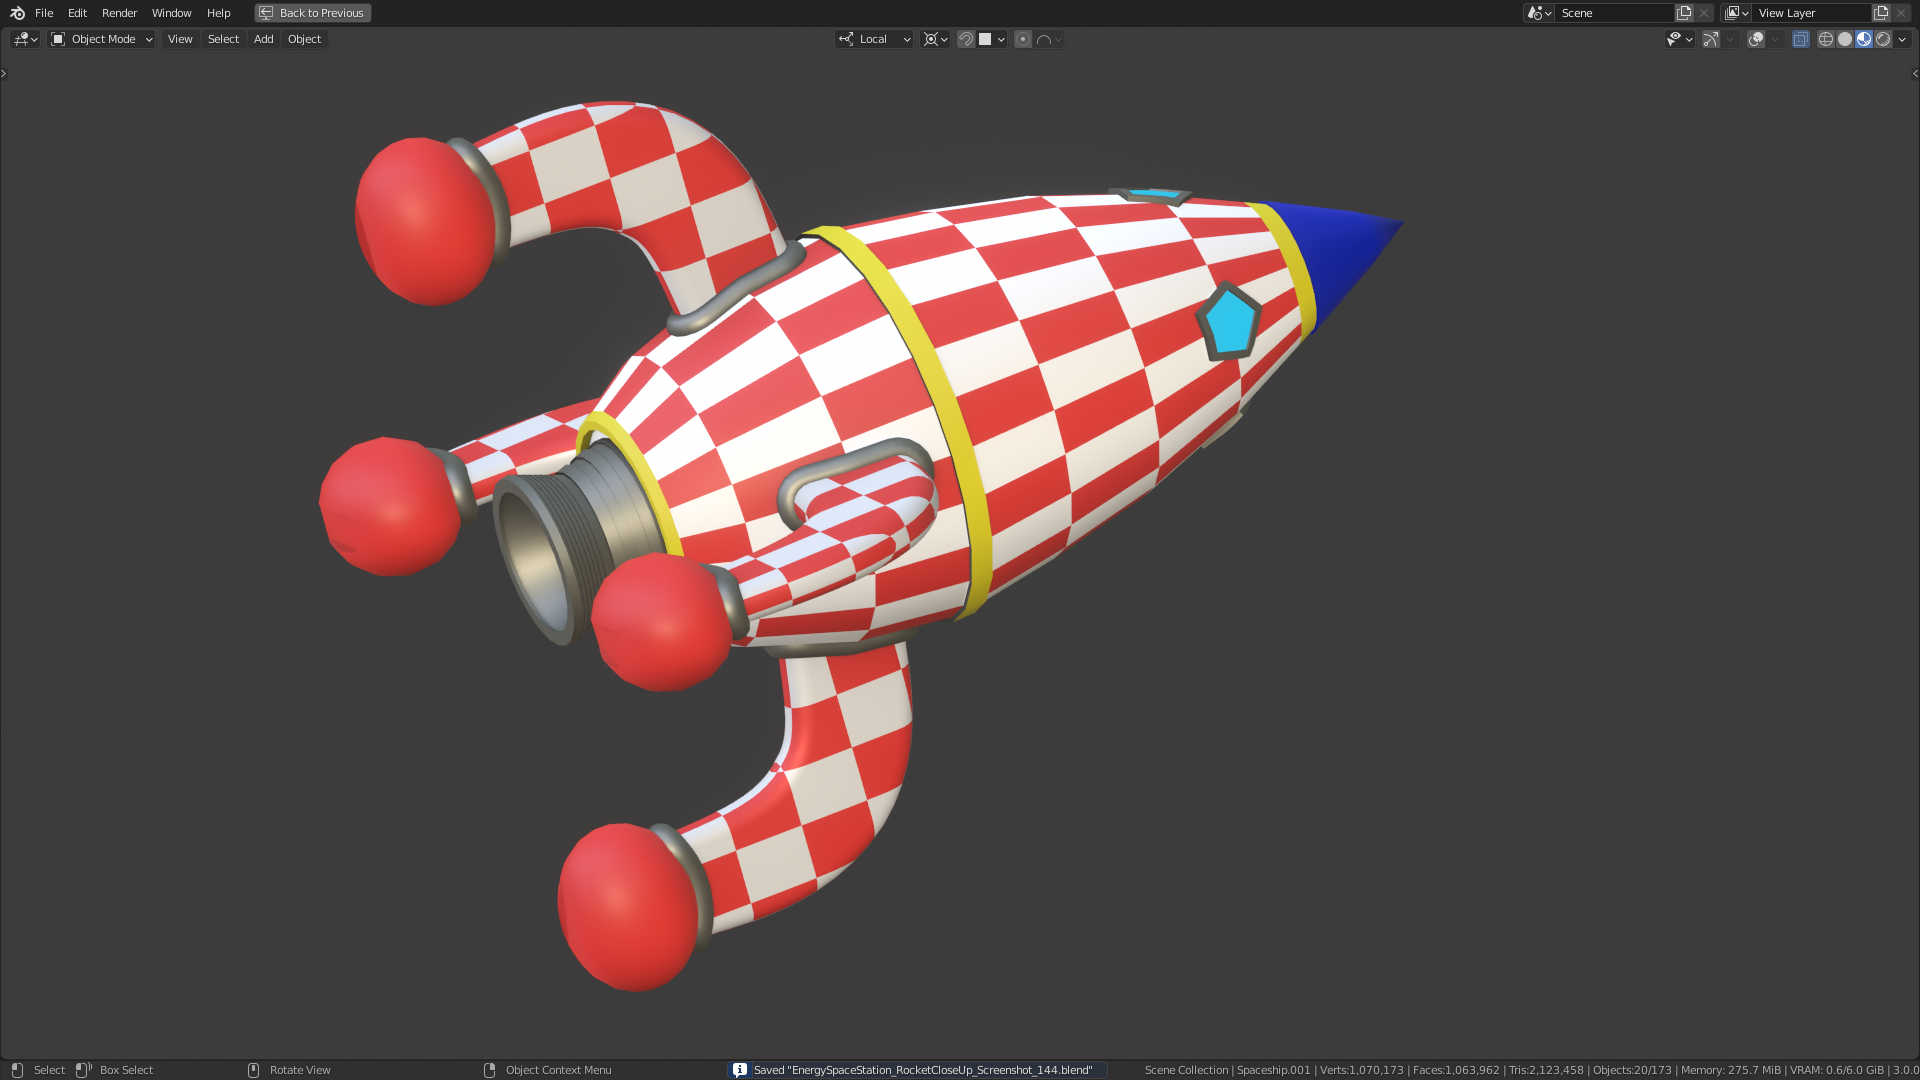Open the Local transform orientation dropdown
Viewport: 1920px width, 1080px height.
(874, 39)
